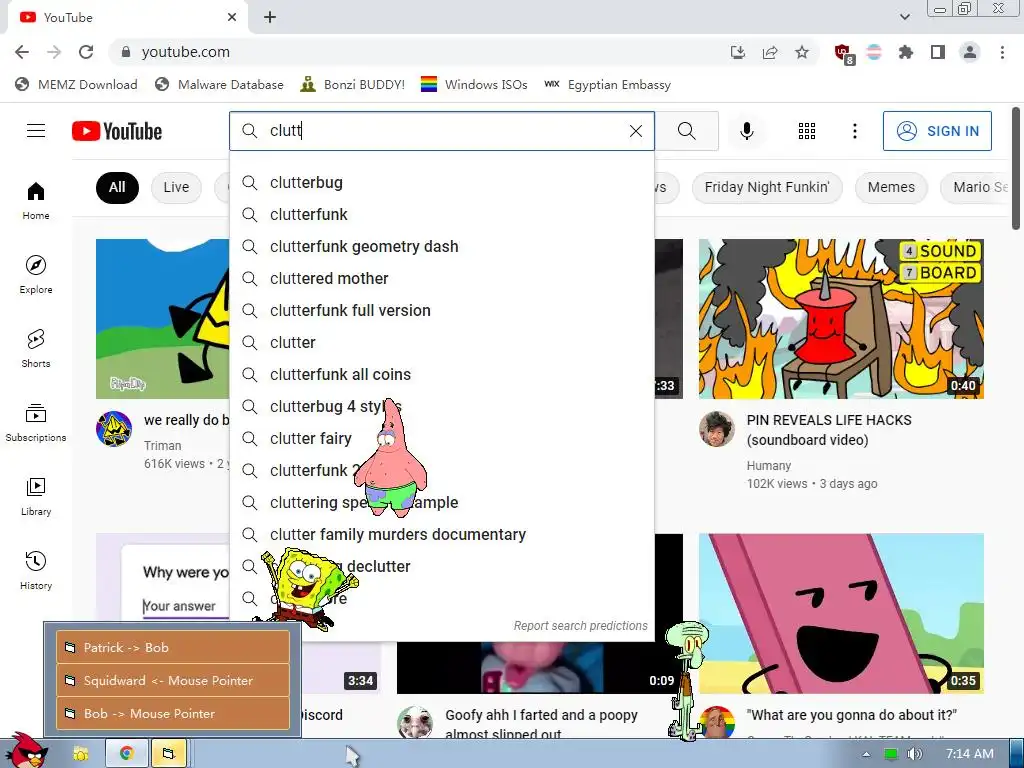The width and height of the screenshot is (1024, 768).
Task: Open the tab search dropdown arrow
Action: coord(904,17)
